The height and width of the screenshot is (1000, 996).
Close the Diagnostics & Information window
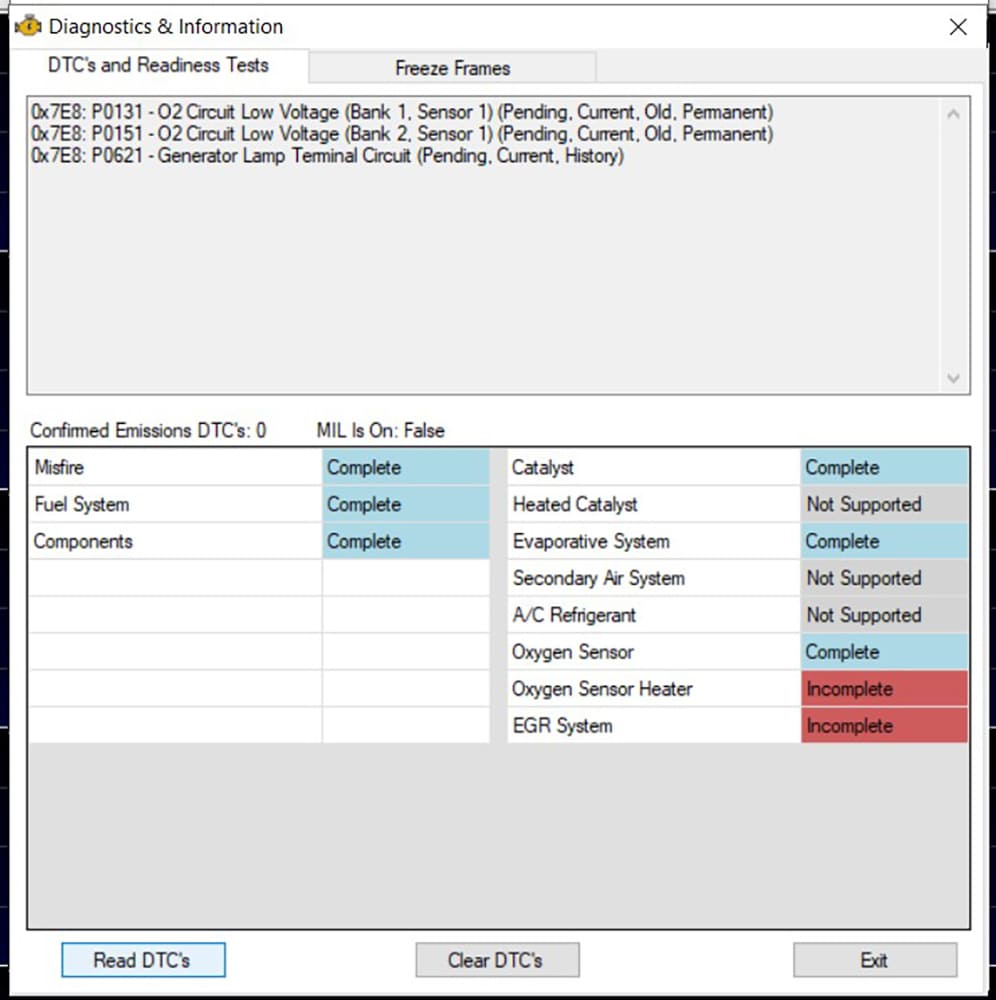click(x=957, y=27)
